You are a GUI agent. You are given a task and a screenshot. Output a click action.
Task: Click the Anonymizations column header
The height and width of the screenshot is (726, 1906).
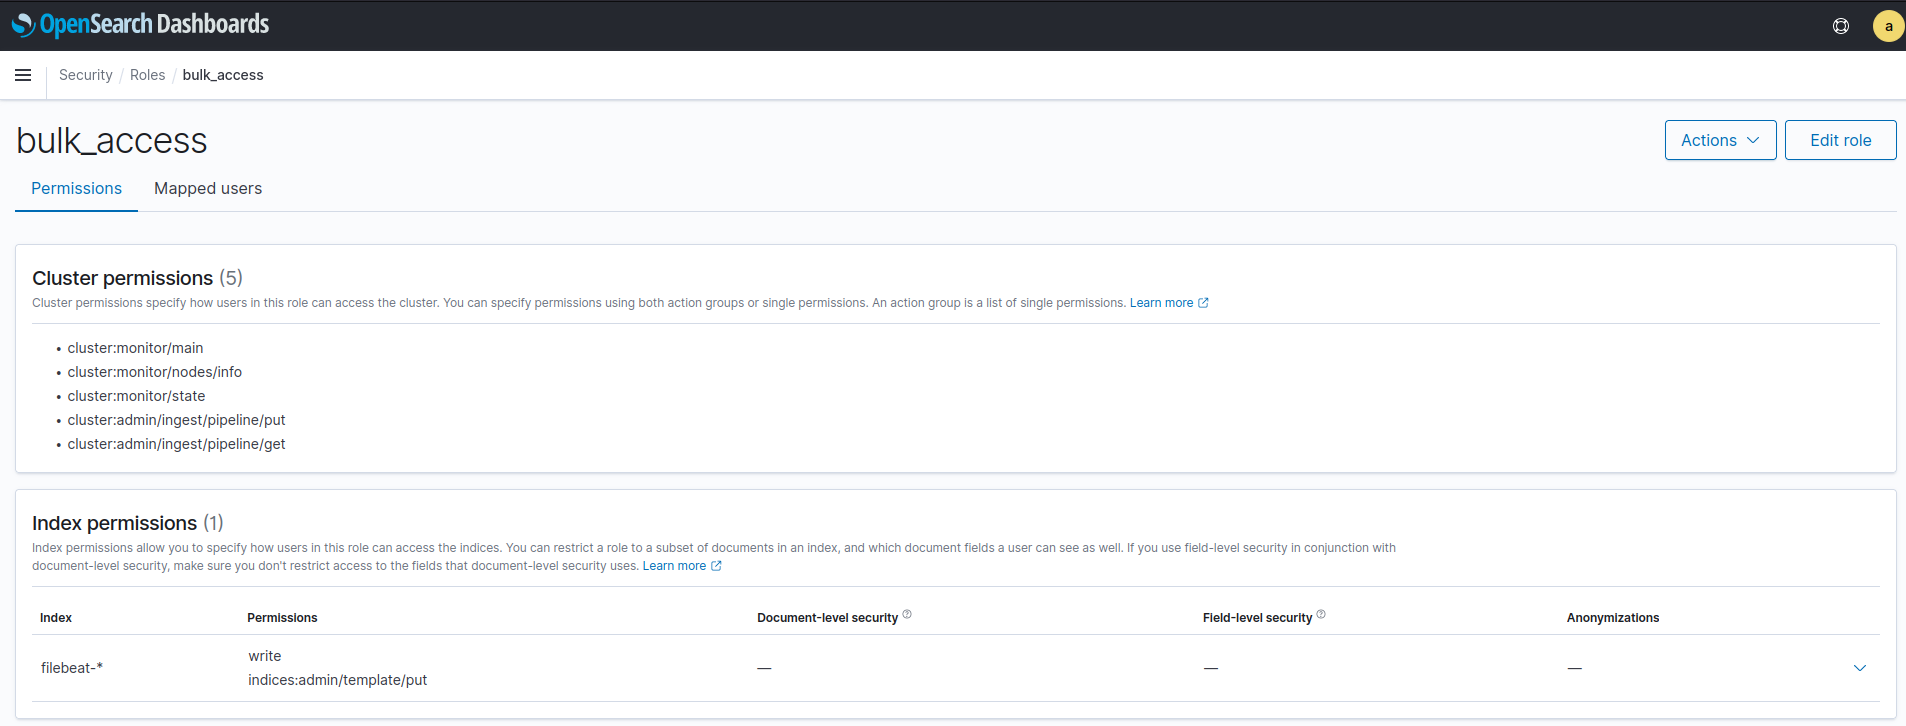(1612, 618)
